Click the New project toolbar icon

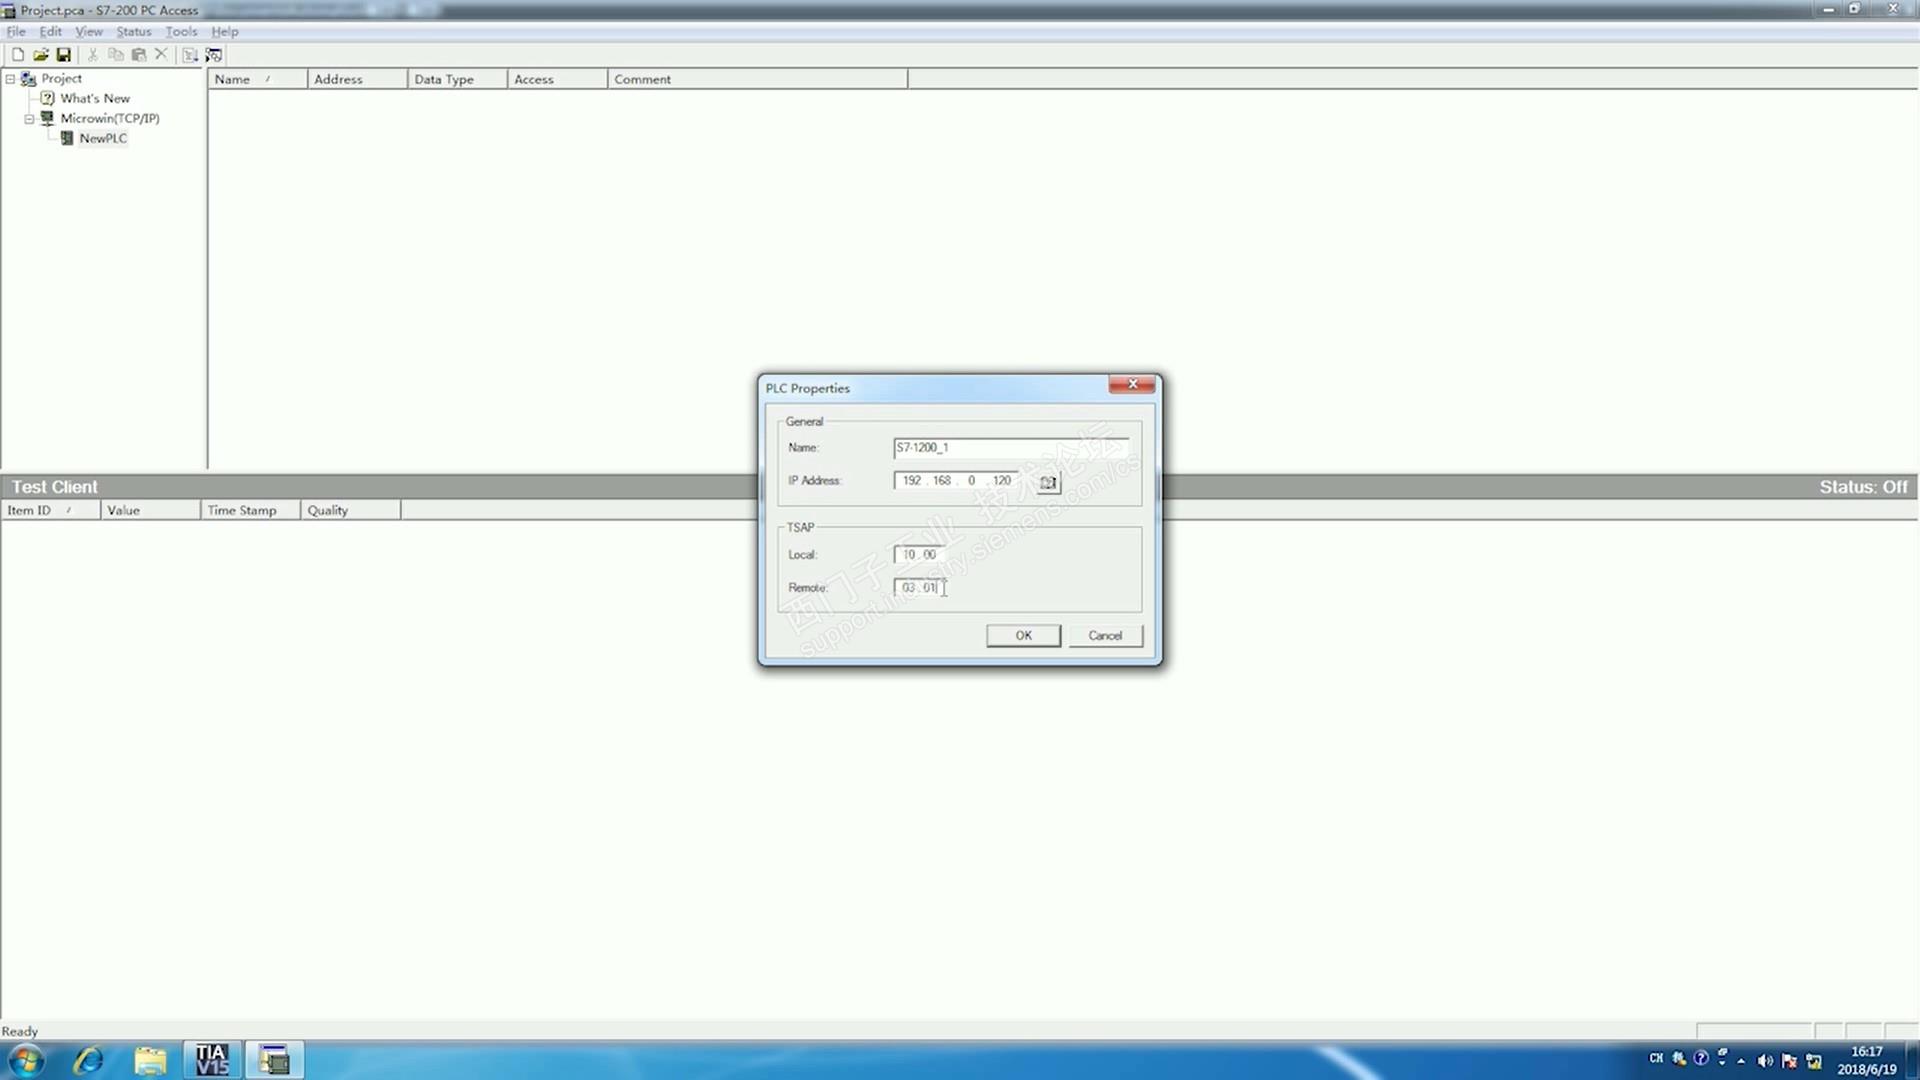pos(18,55)
